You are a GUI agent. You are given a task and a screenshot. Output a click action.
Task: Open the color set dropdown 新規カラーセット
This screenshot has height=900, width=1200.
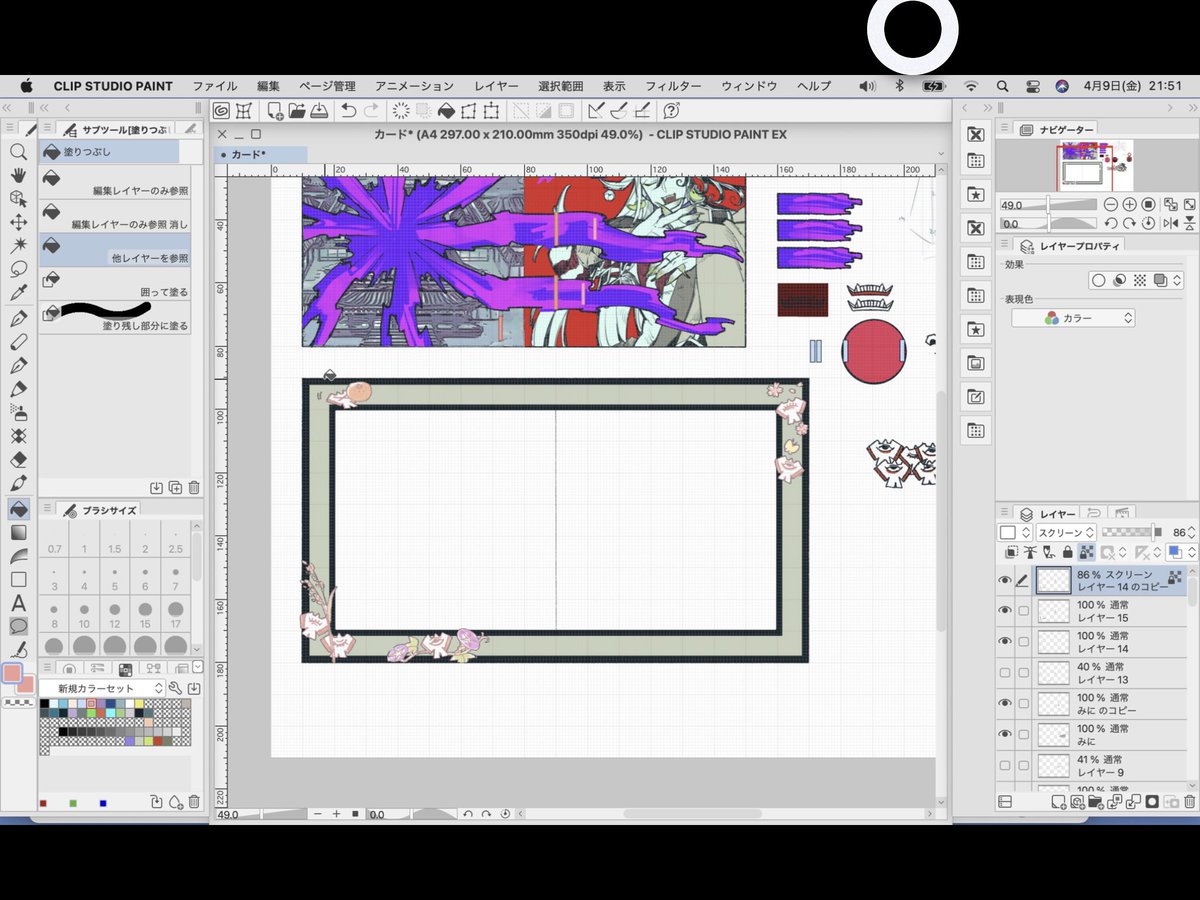103,688
